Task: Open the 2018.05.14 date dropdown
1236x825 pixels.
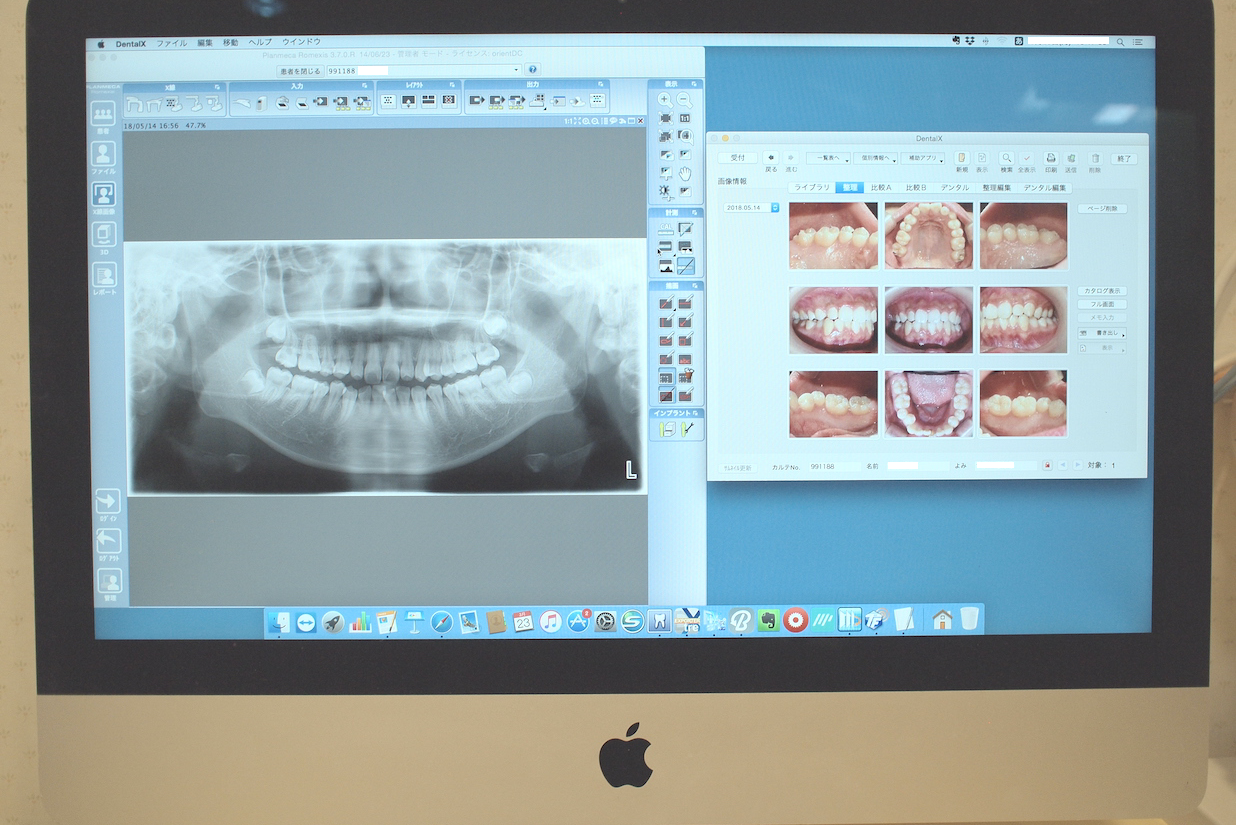Action: tap(774, 208)
